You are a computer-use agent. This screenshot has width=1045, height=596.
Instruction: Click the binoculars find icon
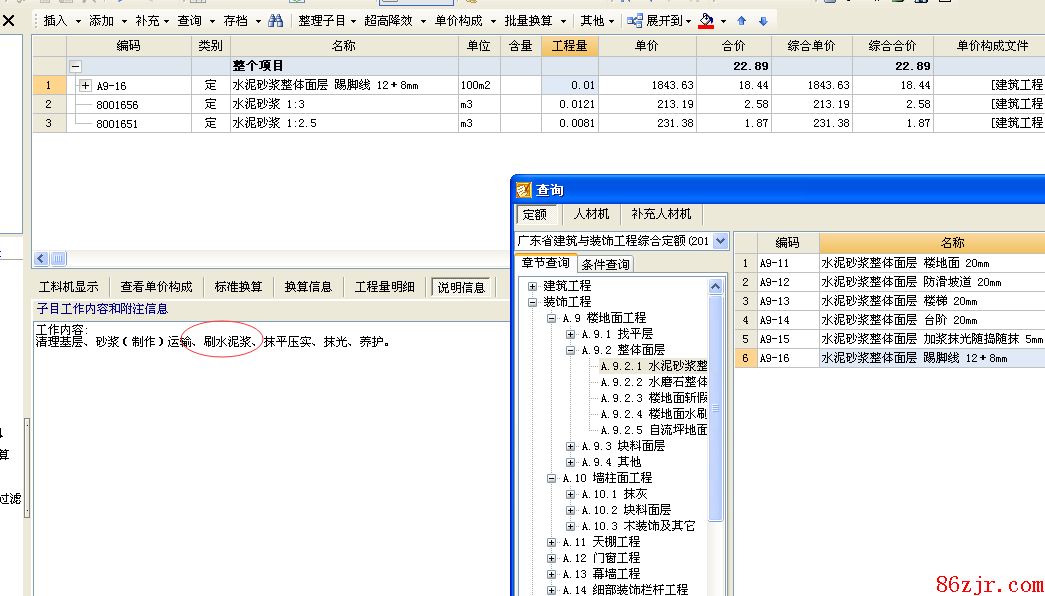point(275,20)
